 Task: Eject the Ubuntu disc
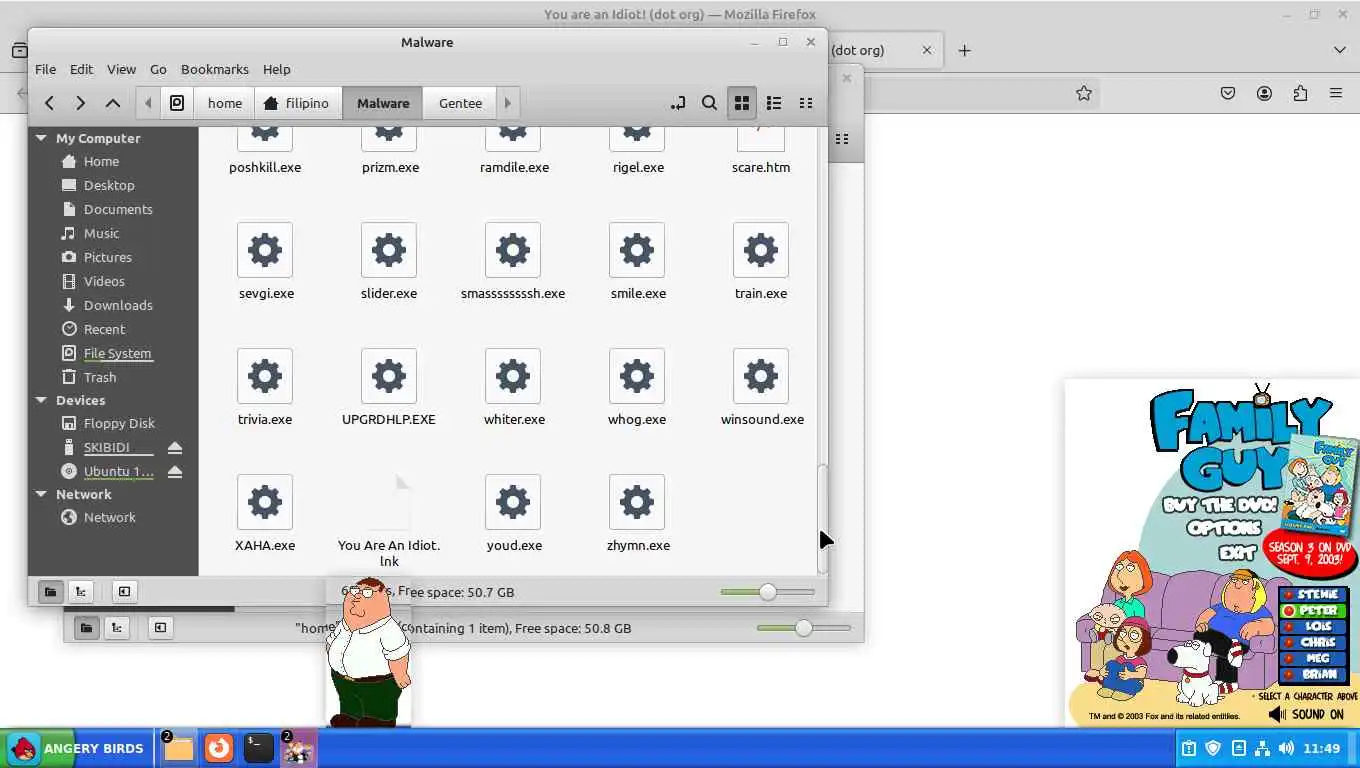point(175,471)
